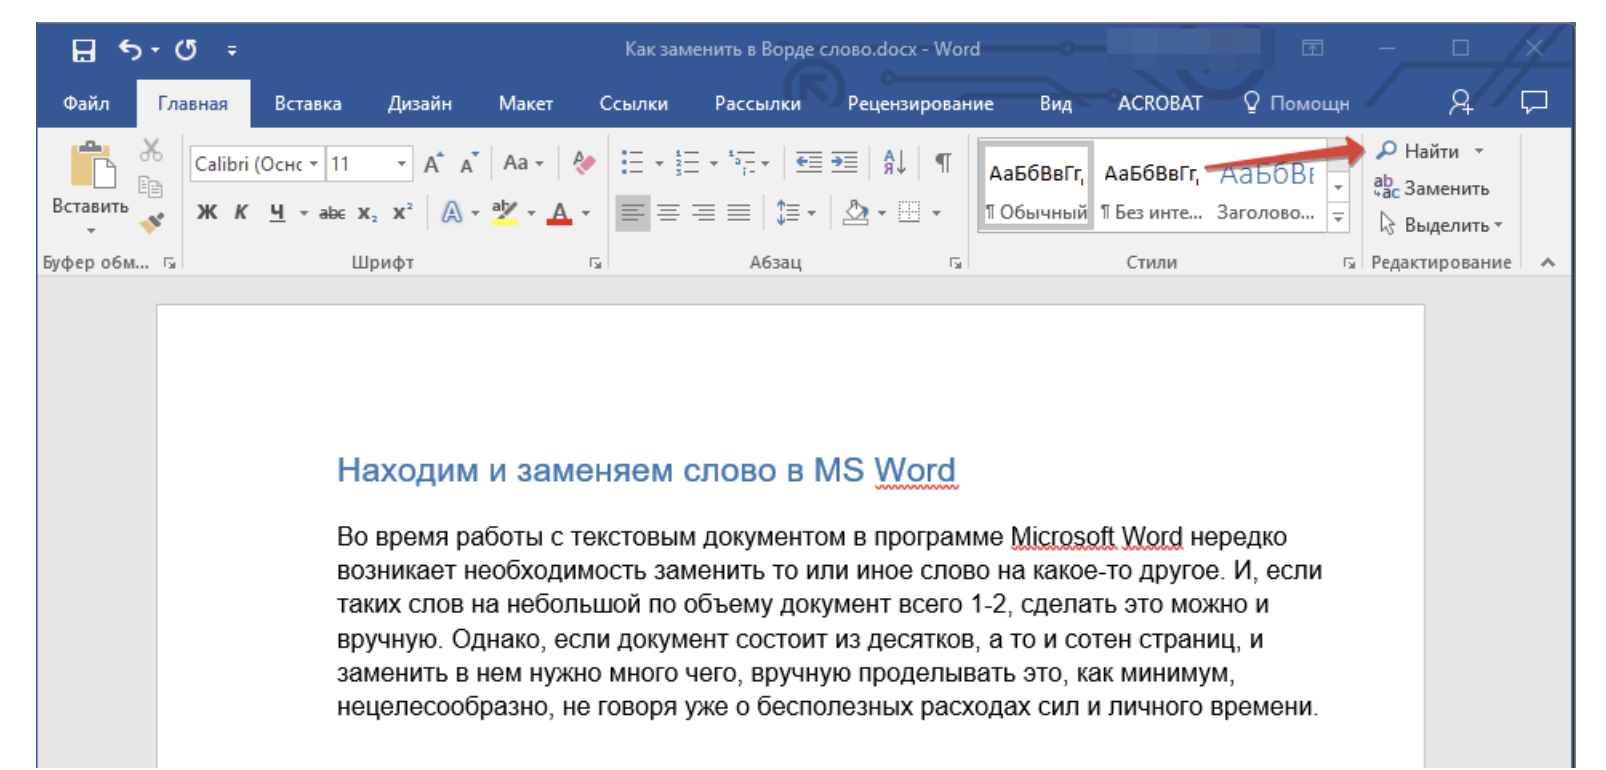Apply the red font color swatch
Image resolution: width=1606 pixels, height=770 pixels.
559,213
